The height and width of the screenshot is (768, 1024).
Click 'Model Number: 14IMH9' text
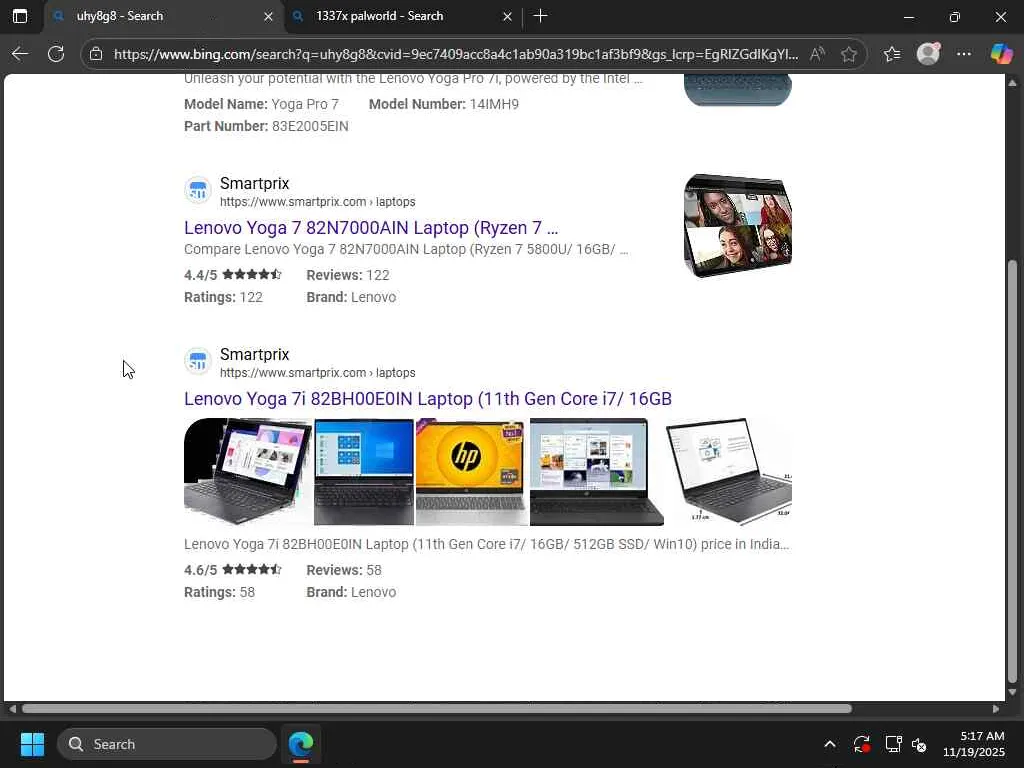pyautogui.click(x=444, y=104)
